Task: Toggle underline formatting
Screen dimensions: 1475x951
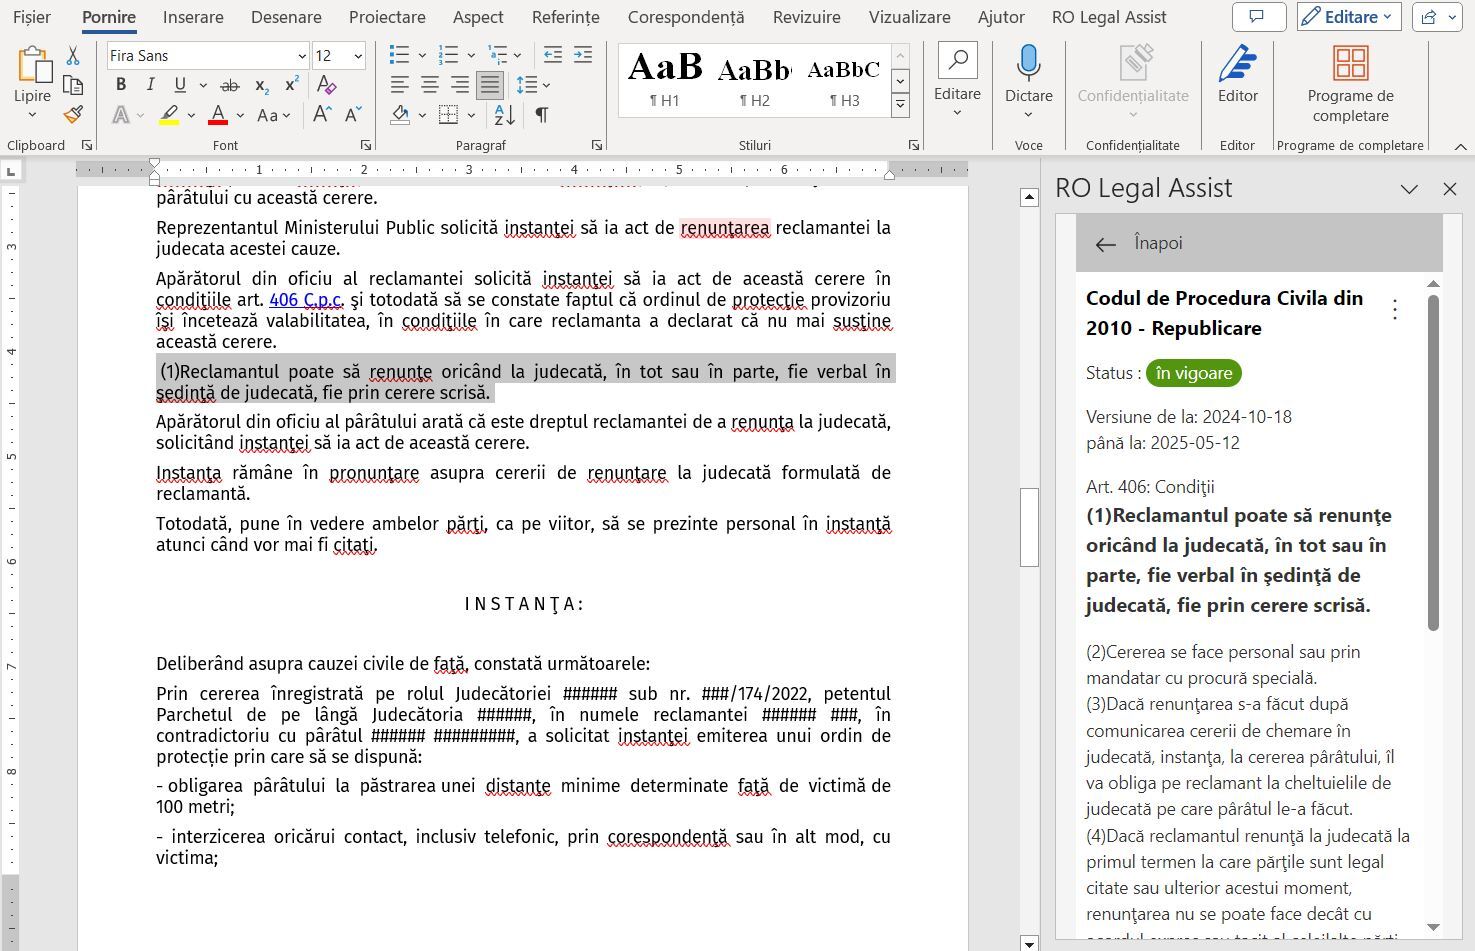Action: click(x=180, y=86)
